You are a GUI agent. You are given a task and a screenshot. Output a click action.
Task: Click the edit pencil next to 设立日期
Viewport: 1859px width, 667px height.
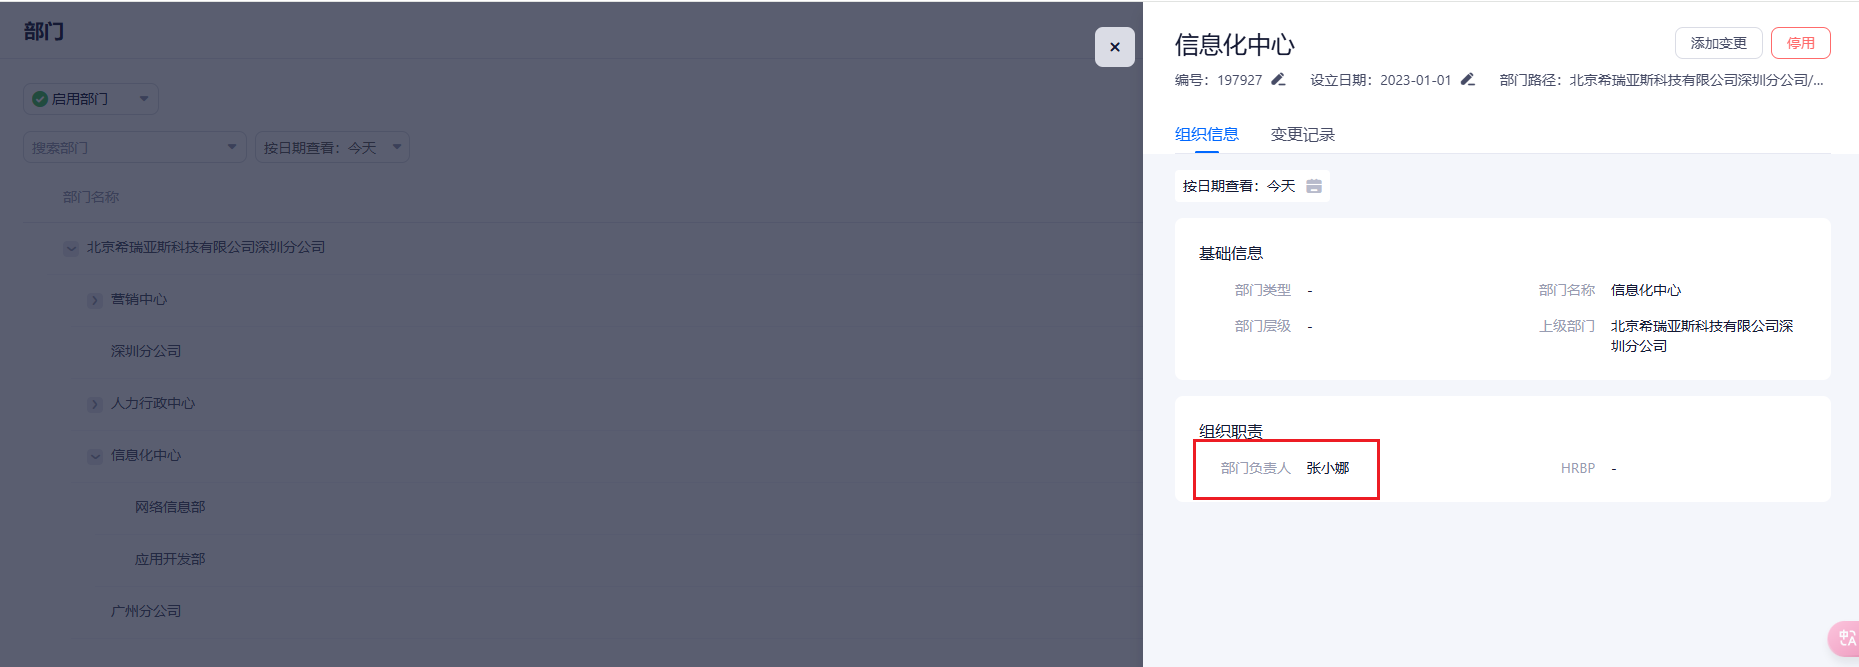tap(1467, 80)
